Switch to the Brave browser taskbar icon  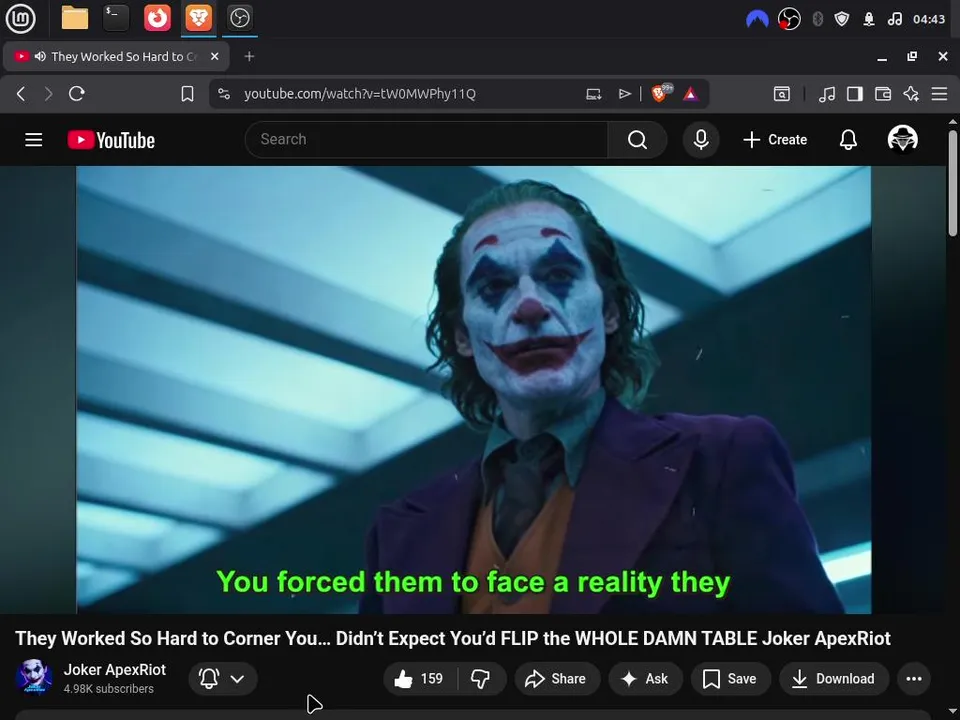click(x=198, y=18)
